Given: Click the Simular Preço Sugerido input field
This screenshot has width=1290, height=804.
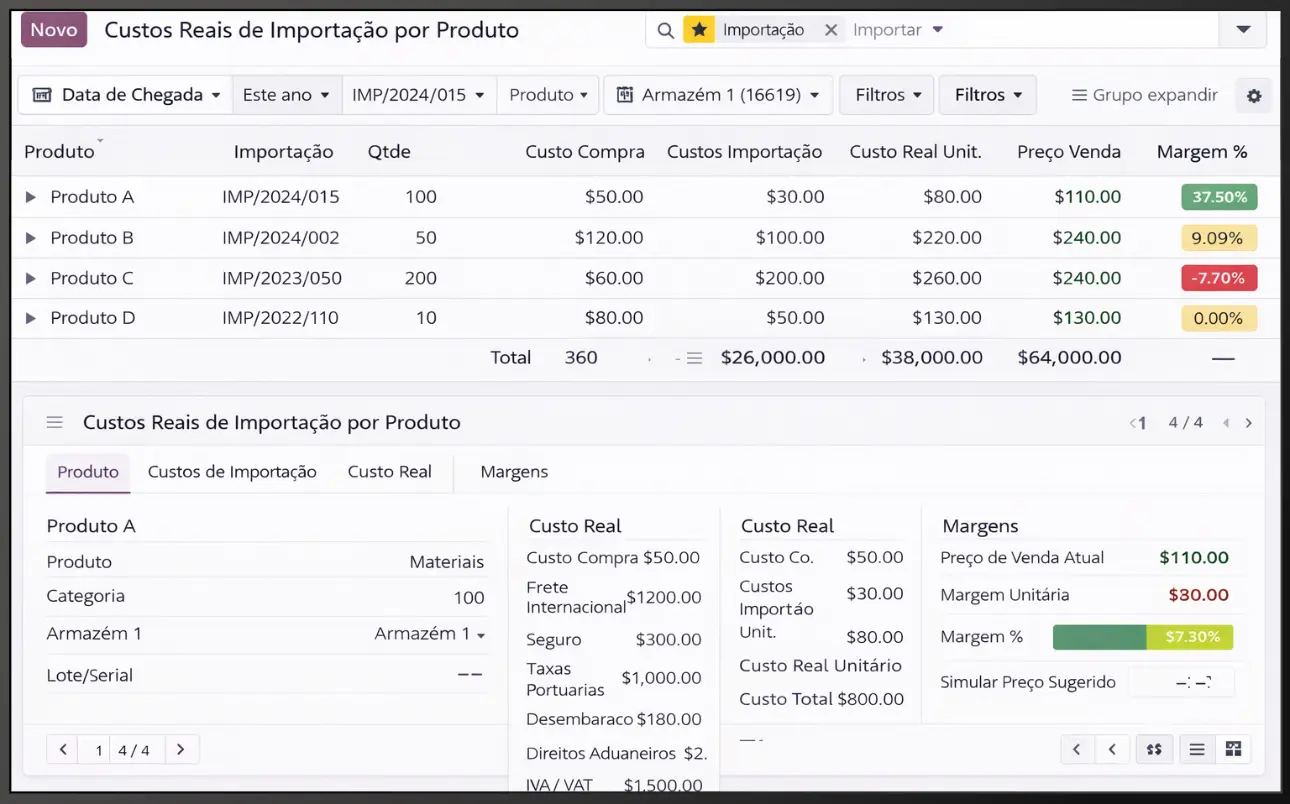Looking at the screenshot, I should tap(1181, 683).
